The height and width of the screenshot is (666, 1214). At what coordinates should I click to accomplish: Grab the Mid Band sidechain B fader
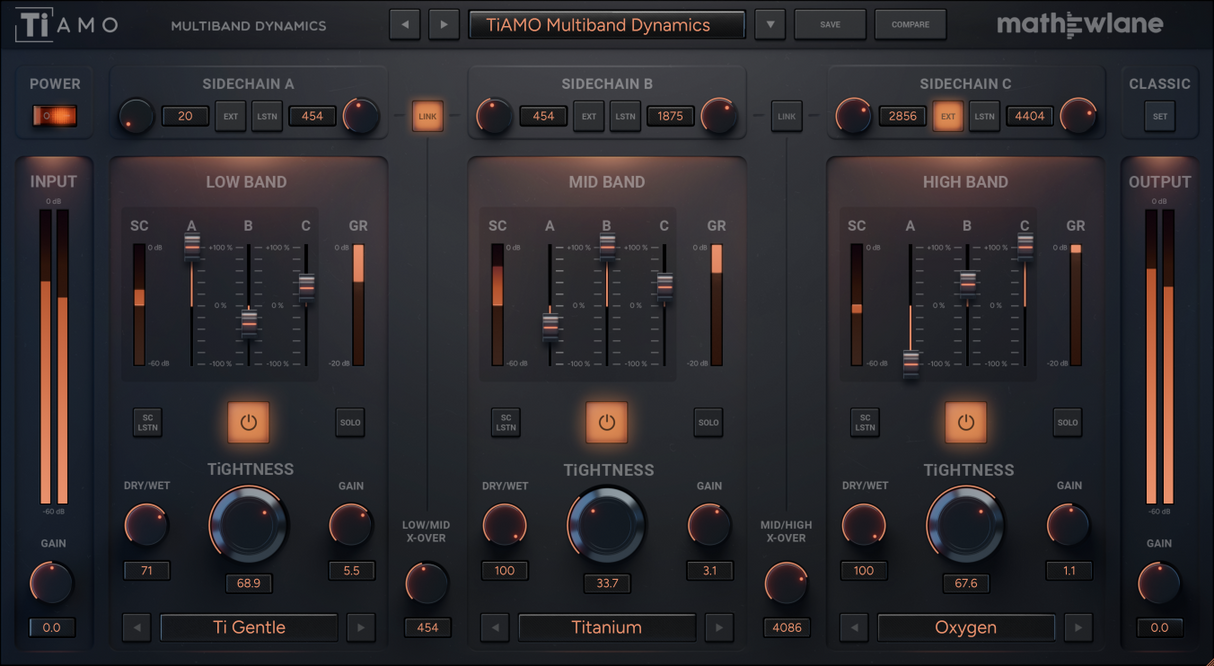607,246
